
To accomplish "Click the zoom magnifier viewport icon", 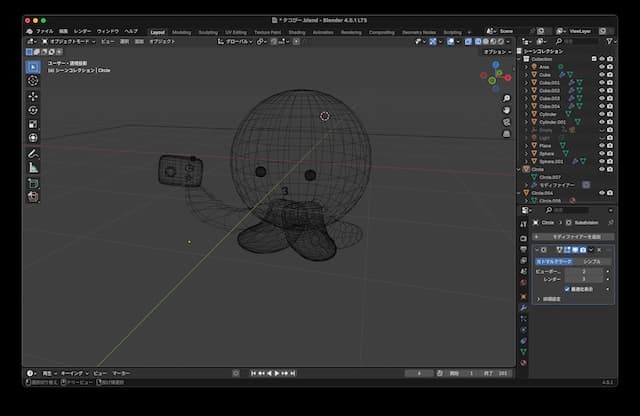I will click(x=507, y=98).
